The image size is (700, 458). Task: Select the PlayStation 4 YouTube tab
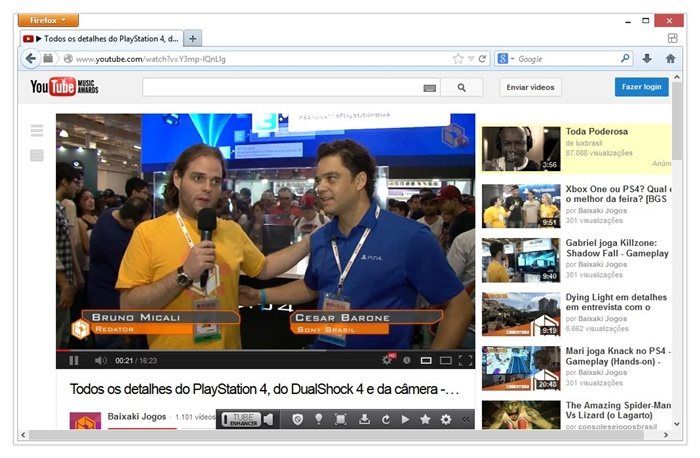point(101,39)
